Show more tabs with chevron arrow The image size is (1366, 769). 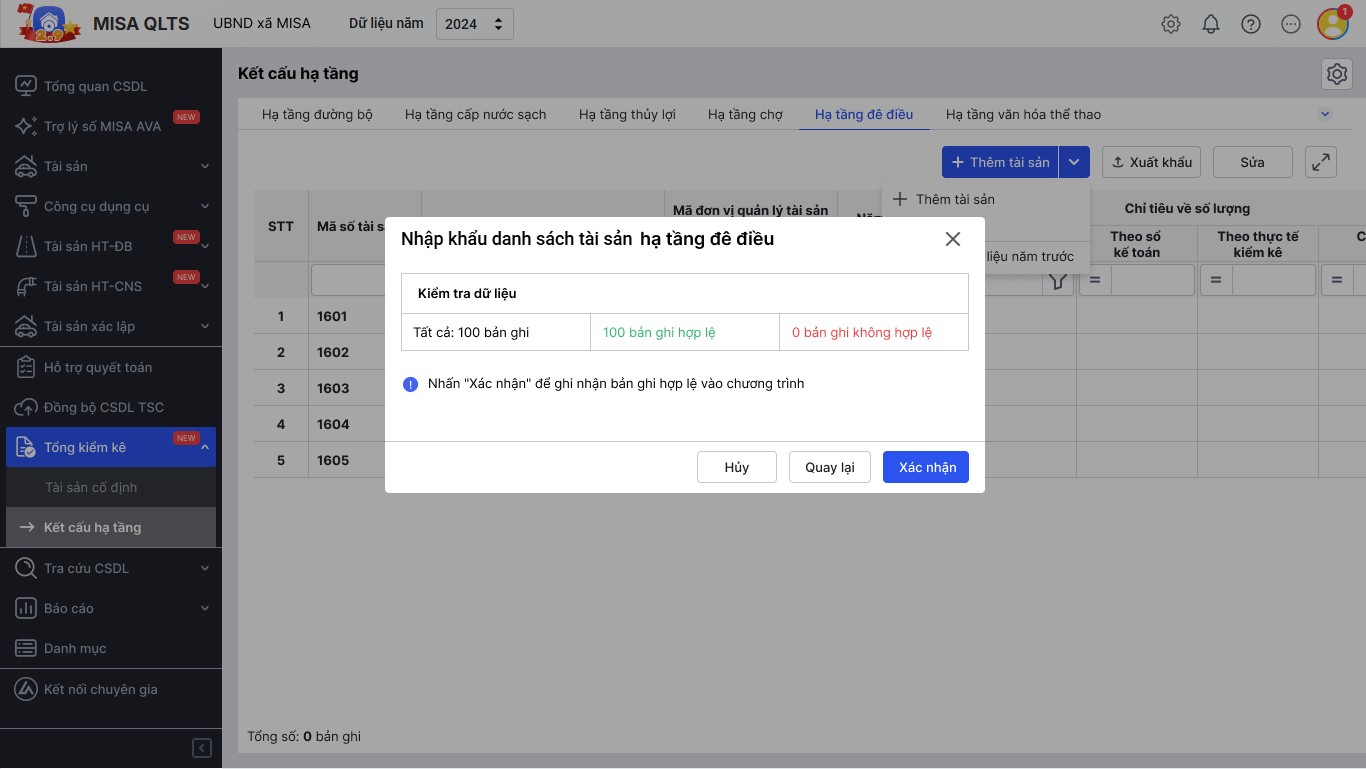1325,114
